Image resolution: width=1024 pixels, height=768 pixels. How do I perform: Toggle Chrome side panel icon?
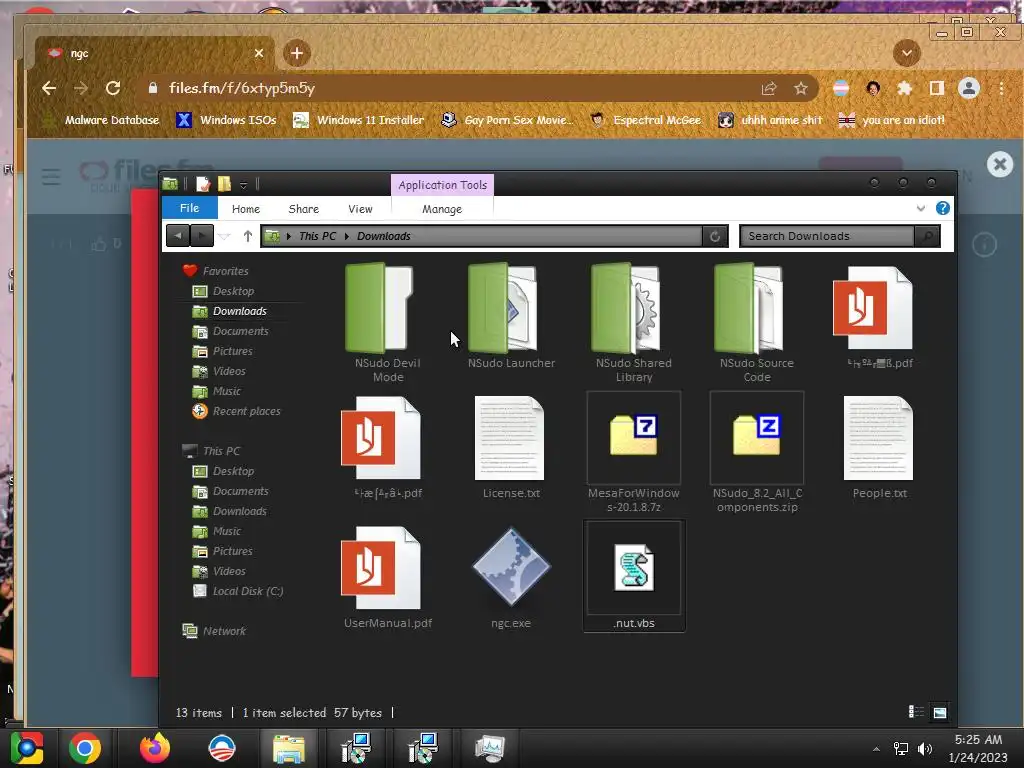[936, 88]
